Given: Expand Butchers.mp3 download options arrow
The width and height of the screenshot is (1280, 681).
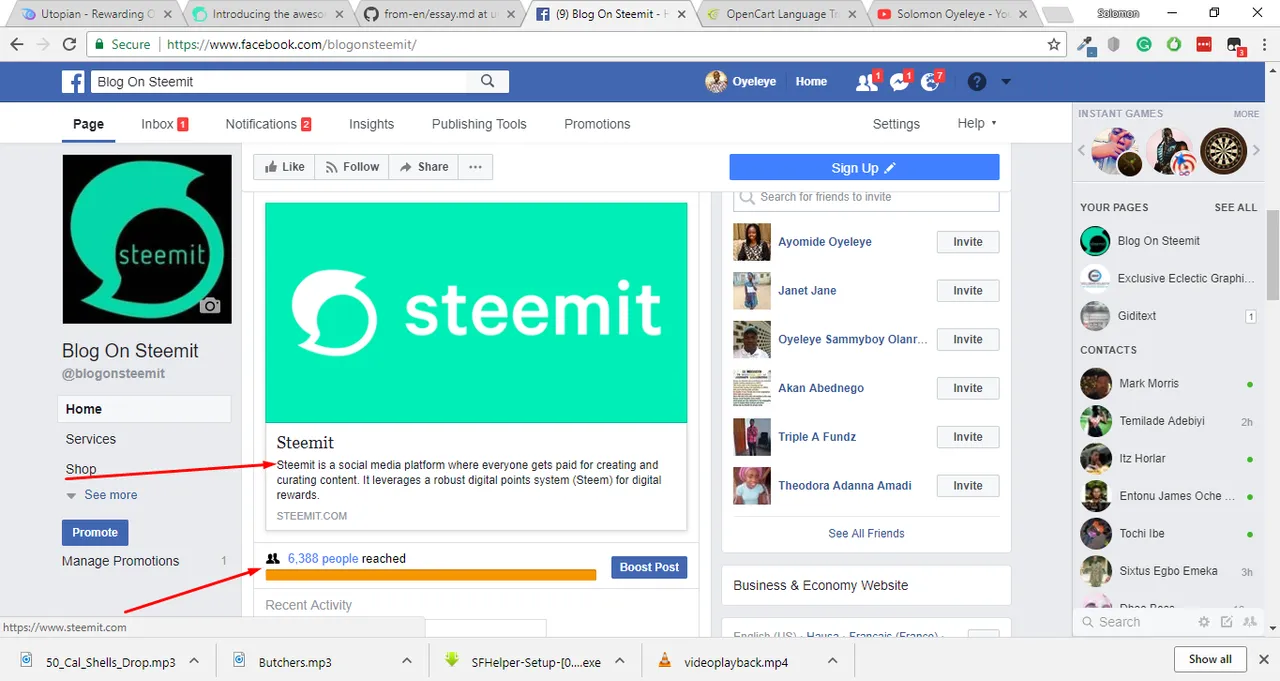Looking at the screenshot, I should pos(407,661).
